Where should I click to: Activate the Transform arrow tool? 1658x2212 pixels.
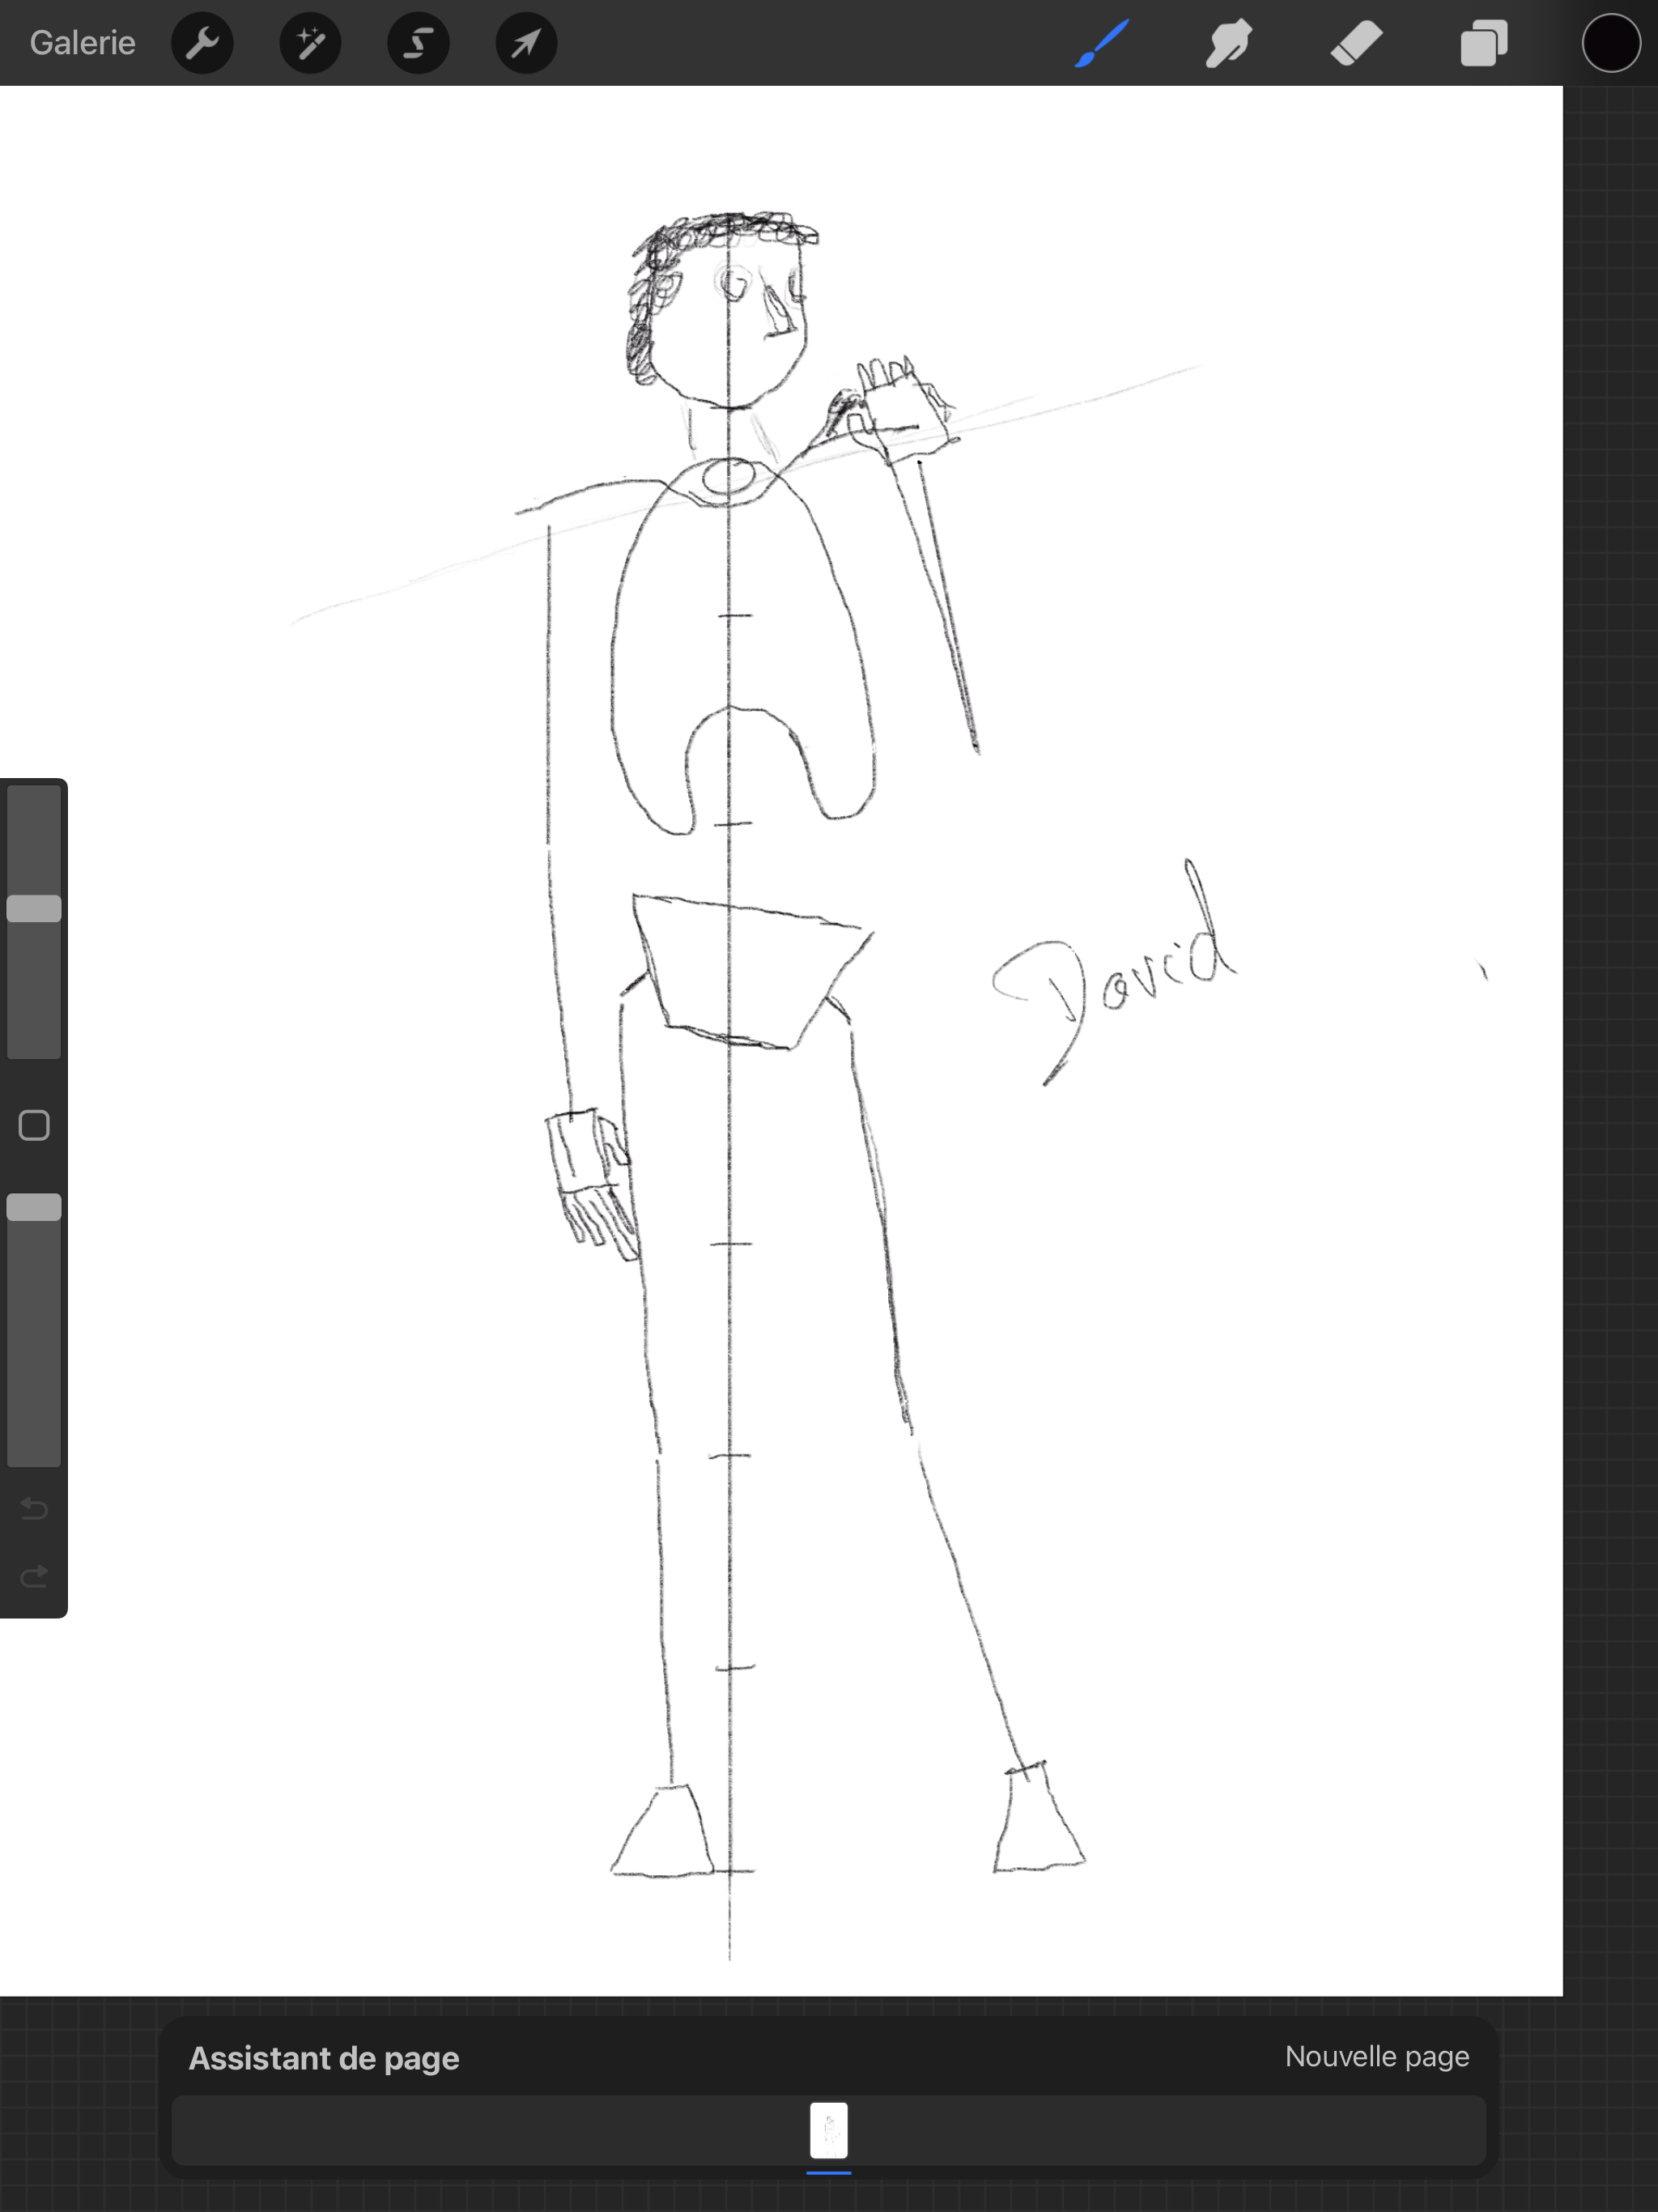(x=526, y=43)
